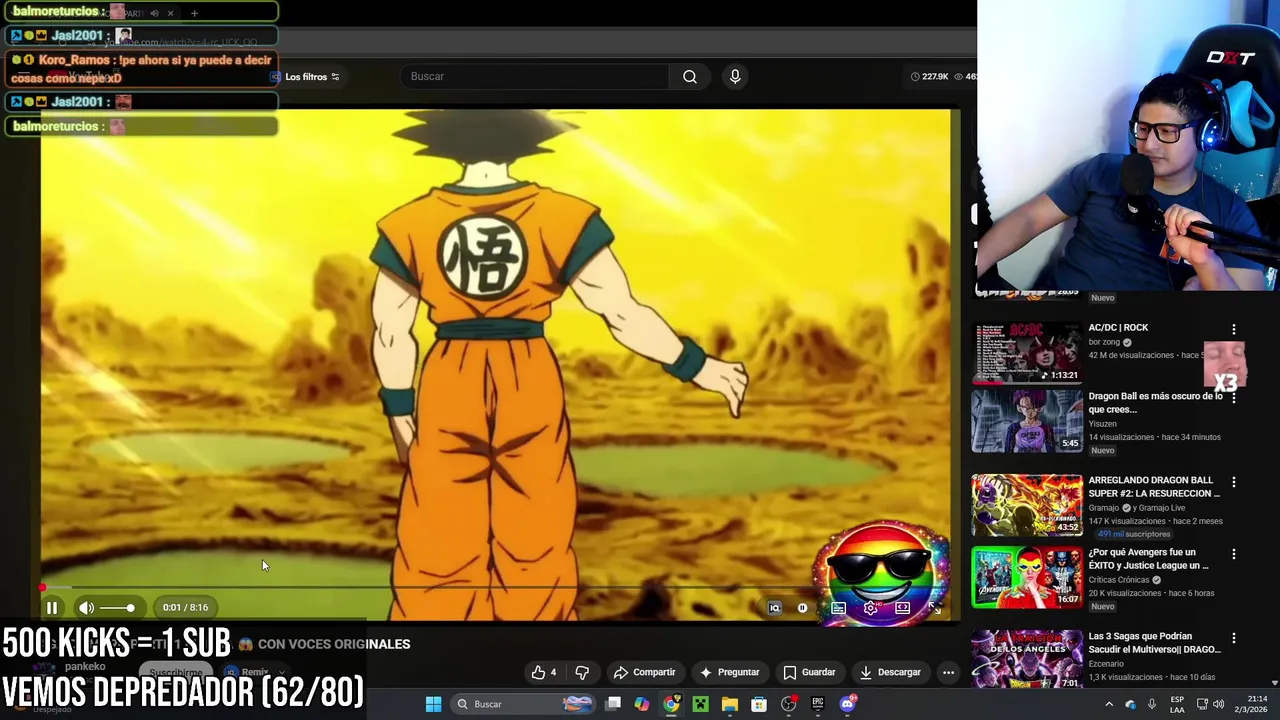Open Microsoft Store from the taskbar
The width and height of the screenshot is (1280, 720).
tap(759, 704)
